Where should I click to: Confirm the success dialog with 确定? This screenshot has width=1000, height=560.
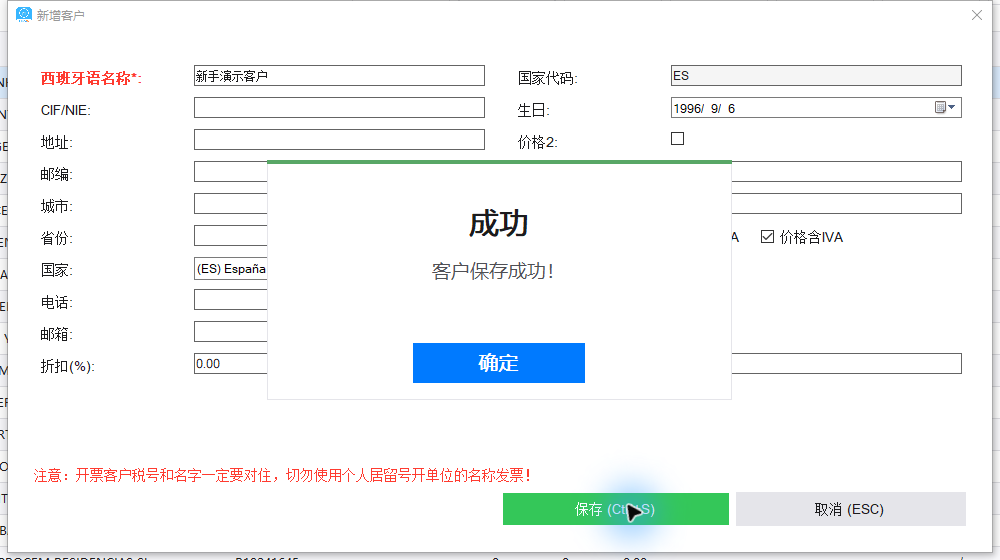click(x=499, y=363)
